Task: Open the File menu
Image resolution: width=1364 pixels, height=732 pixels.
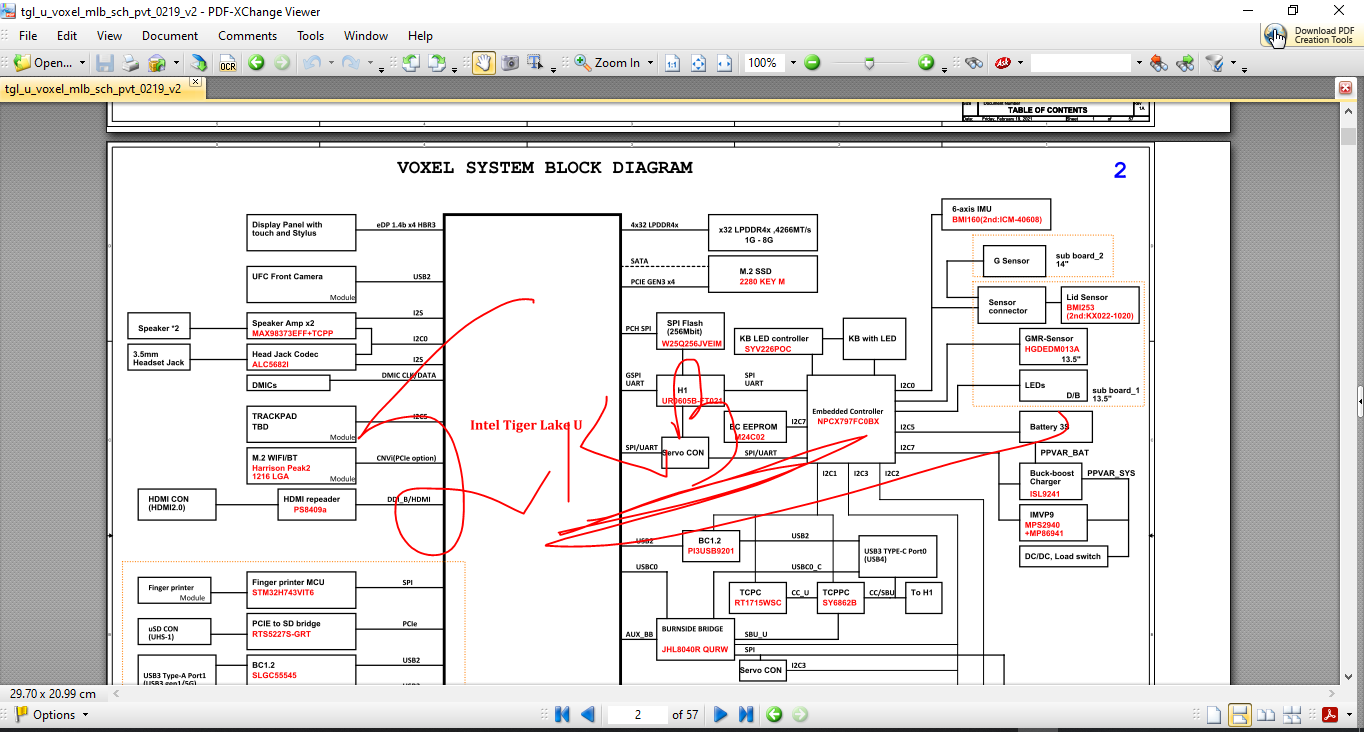Action: coord(28,35)
